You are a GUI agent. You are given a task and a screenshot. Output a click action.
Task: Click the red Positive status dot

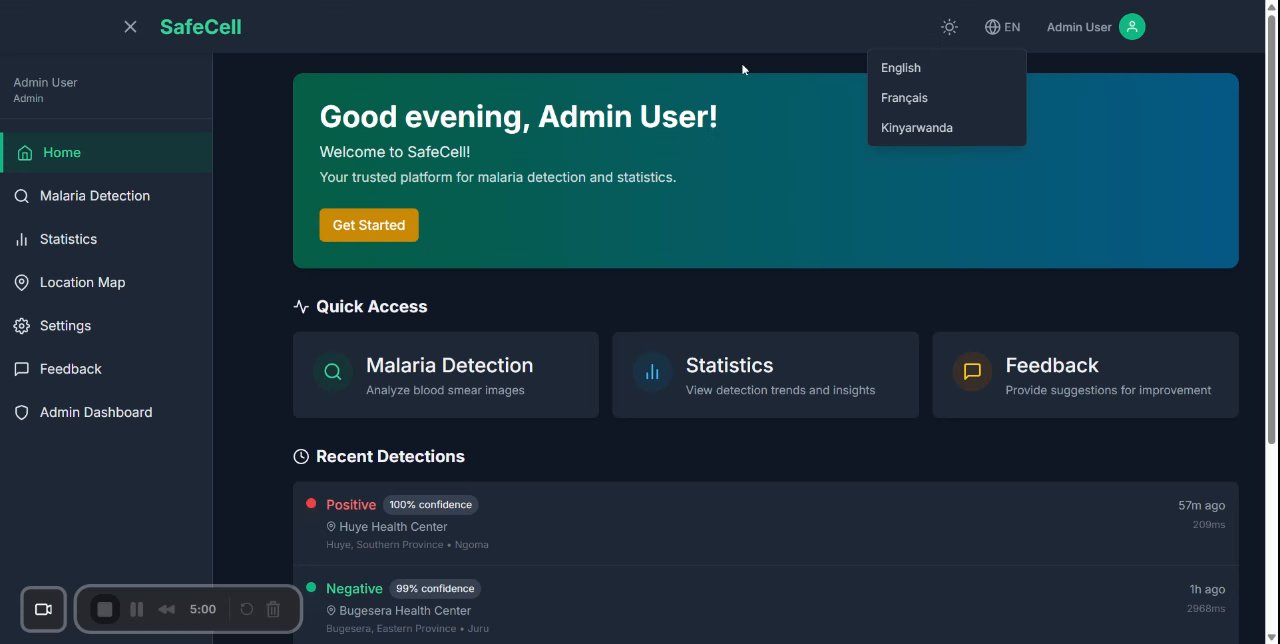311,504
